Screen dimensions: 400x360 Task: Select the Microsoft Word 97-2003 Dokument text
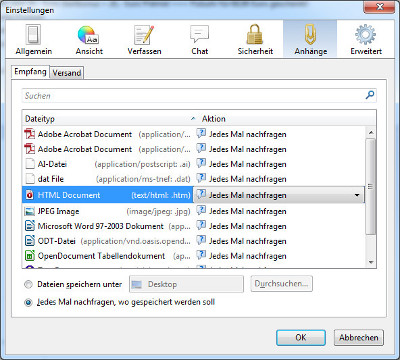tap(101, 226)
